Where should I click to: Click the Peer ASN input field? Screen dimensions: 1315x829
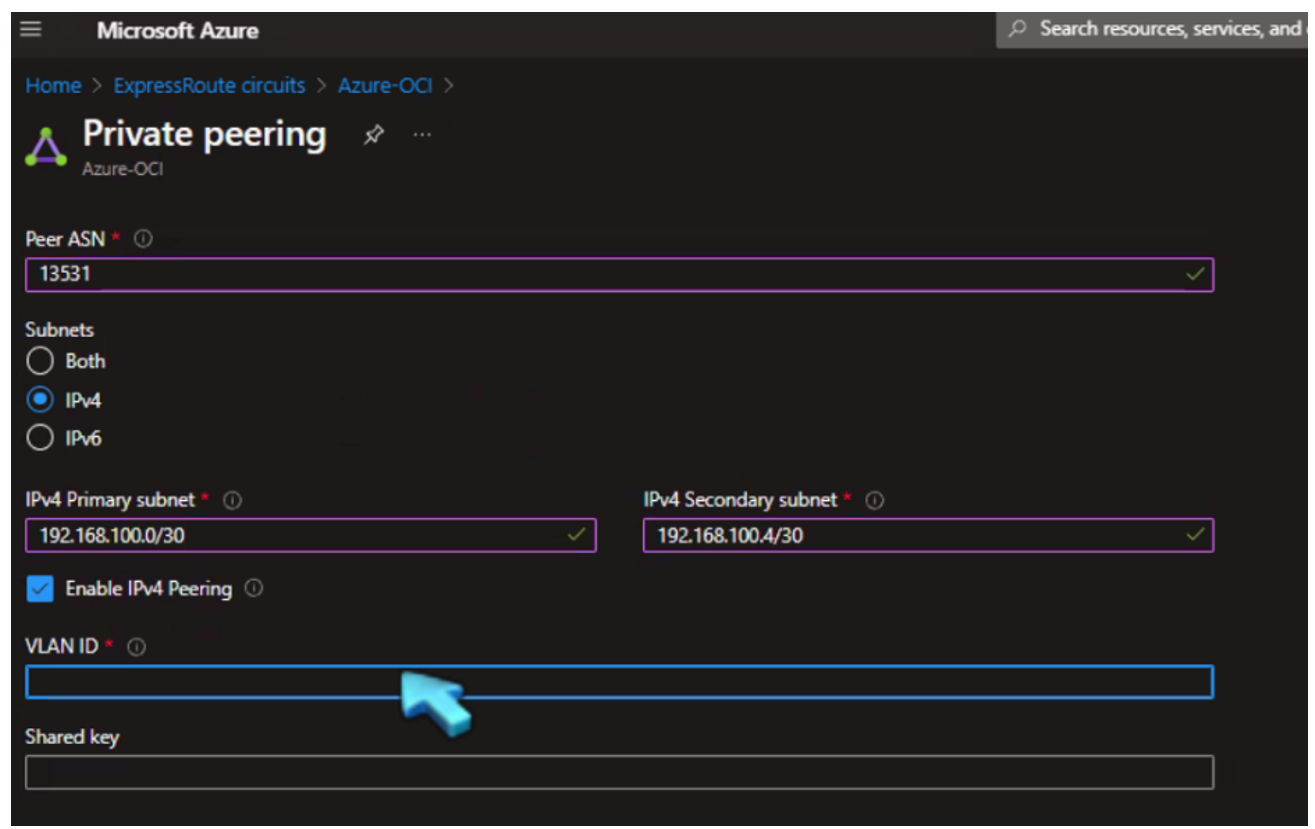pos(600,275)
